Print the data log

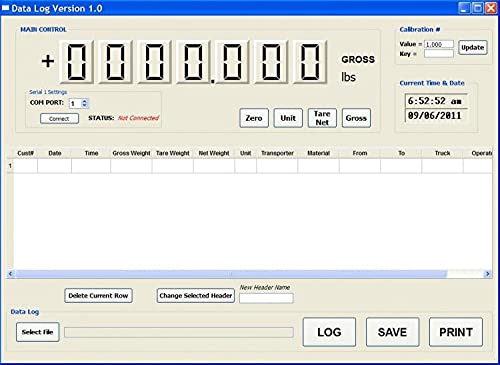click(456, 332)
